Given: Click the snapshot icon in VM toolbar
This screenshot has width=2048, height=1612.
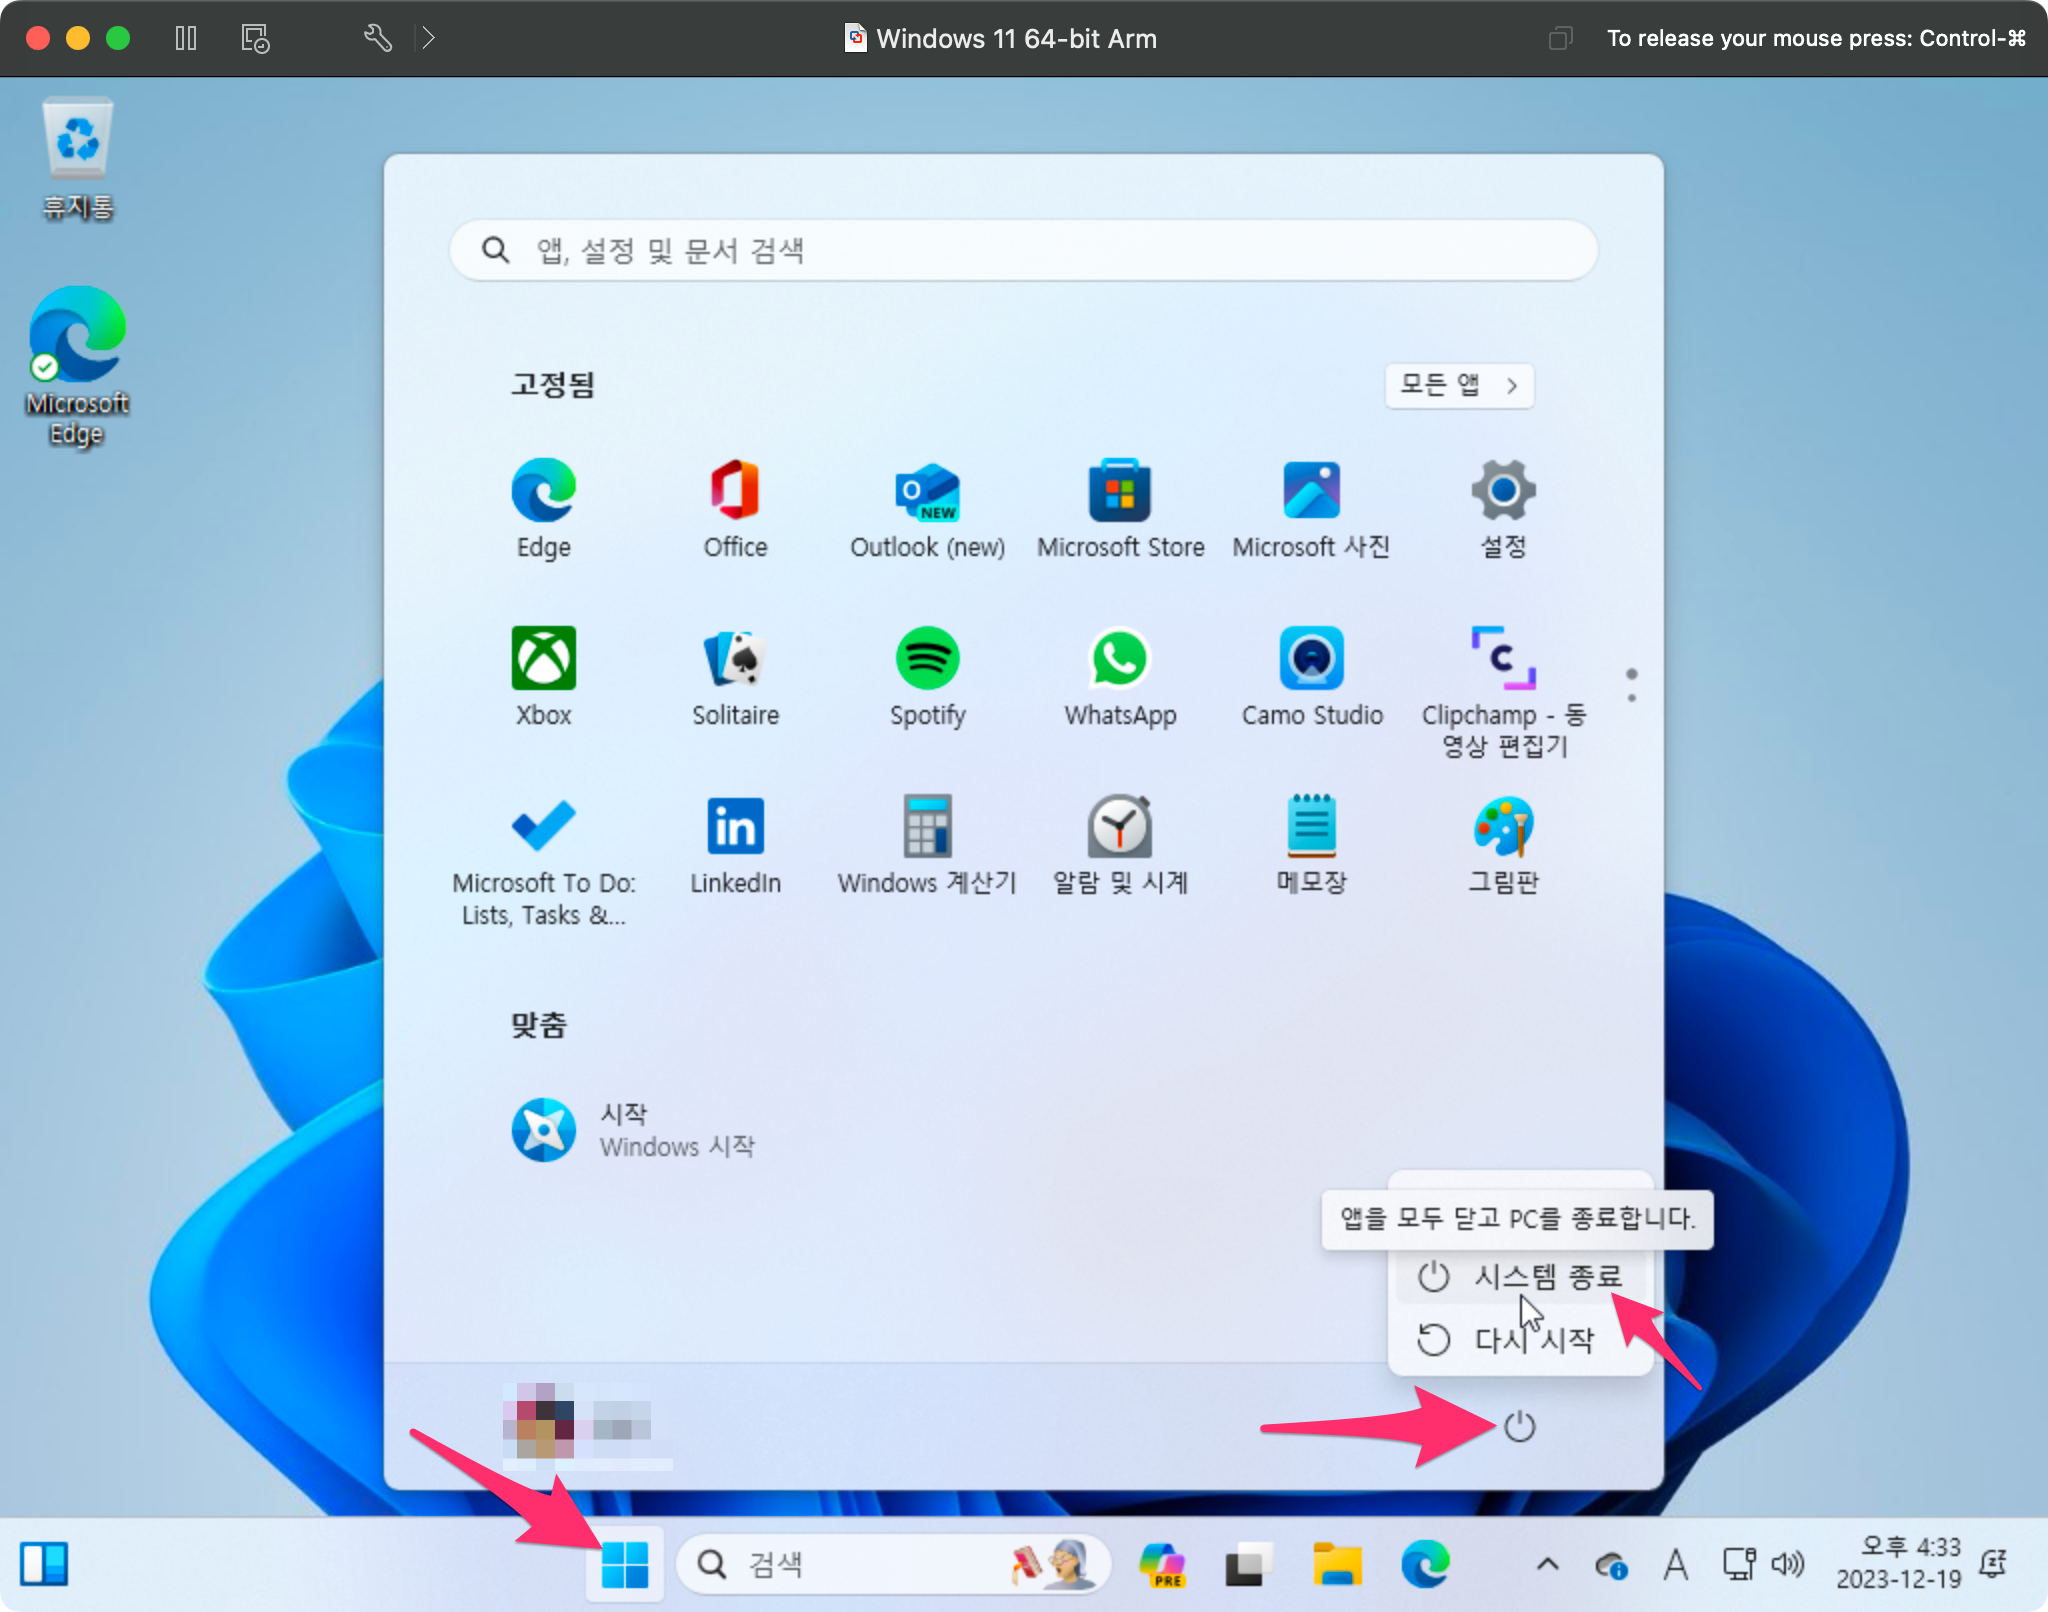Looking at the screenshot, I should [255, 38].
